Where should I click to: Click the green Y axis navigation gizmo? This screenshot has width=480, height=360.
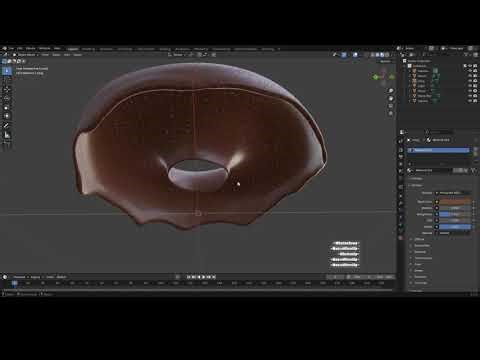point(376,77)
